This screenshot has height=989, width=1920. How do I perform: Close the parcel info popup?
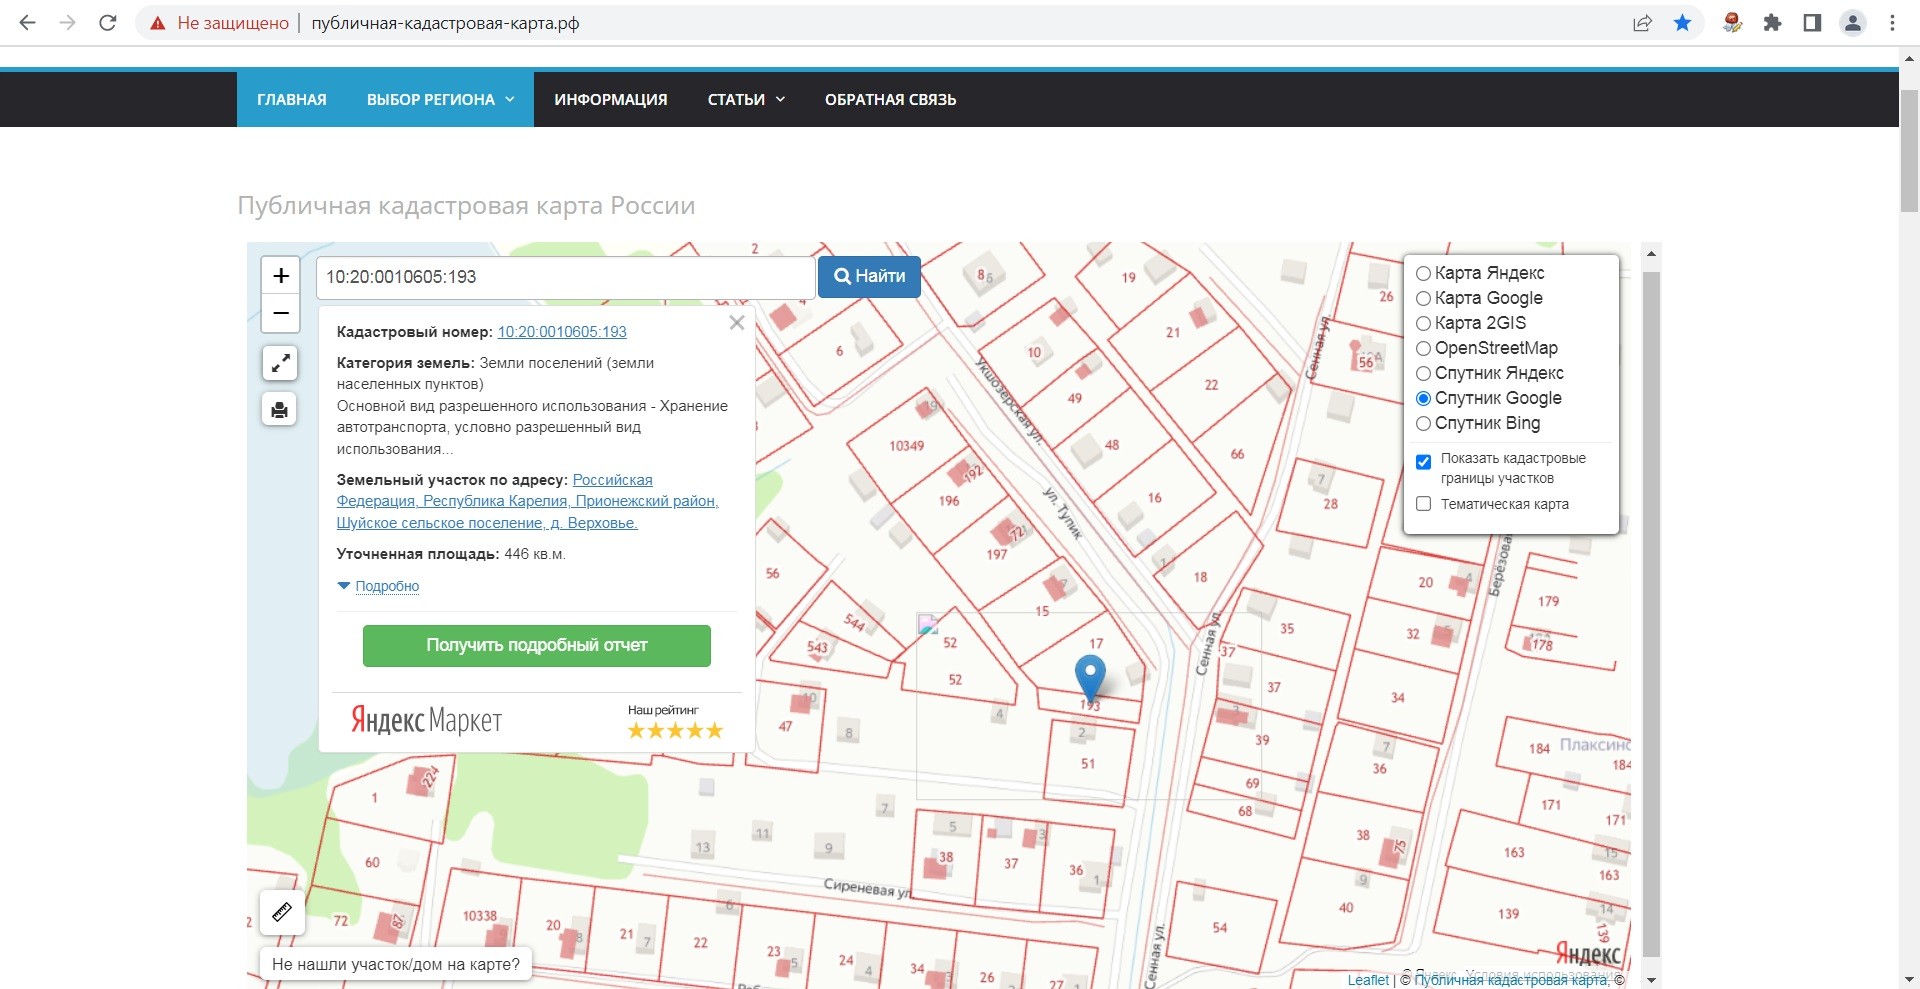tap(737, 323)
